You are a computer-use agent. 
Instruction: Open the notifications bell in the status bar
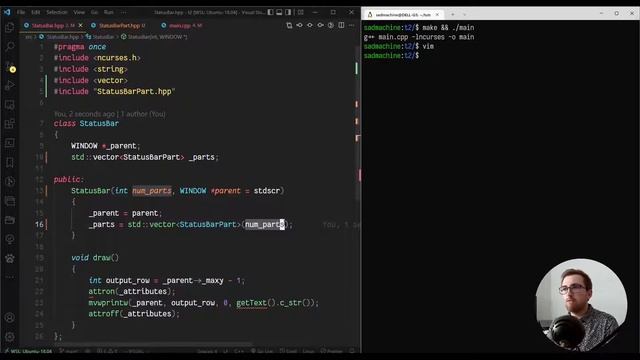point(352,351)
